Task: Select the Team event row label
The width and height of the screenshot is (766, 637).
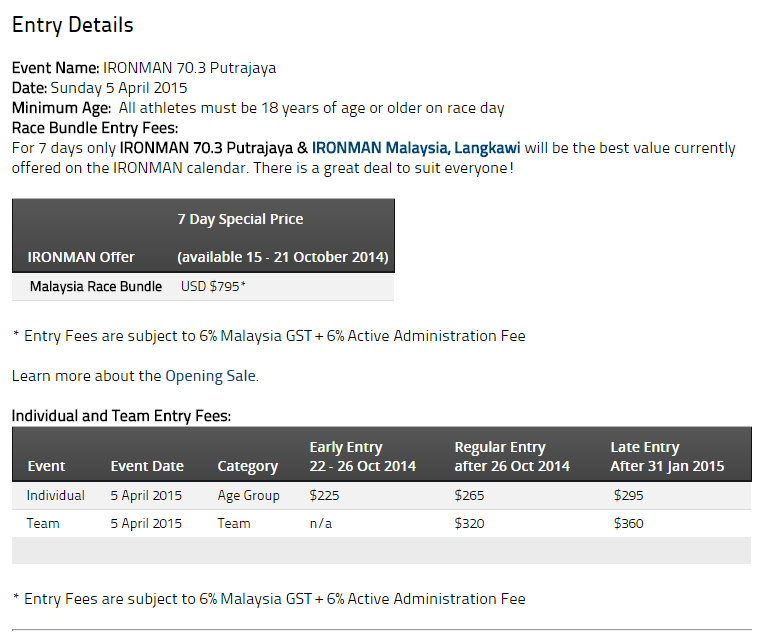Action: tap(43, 524)
